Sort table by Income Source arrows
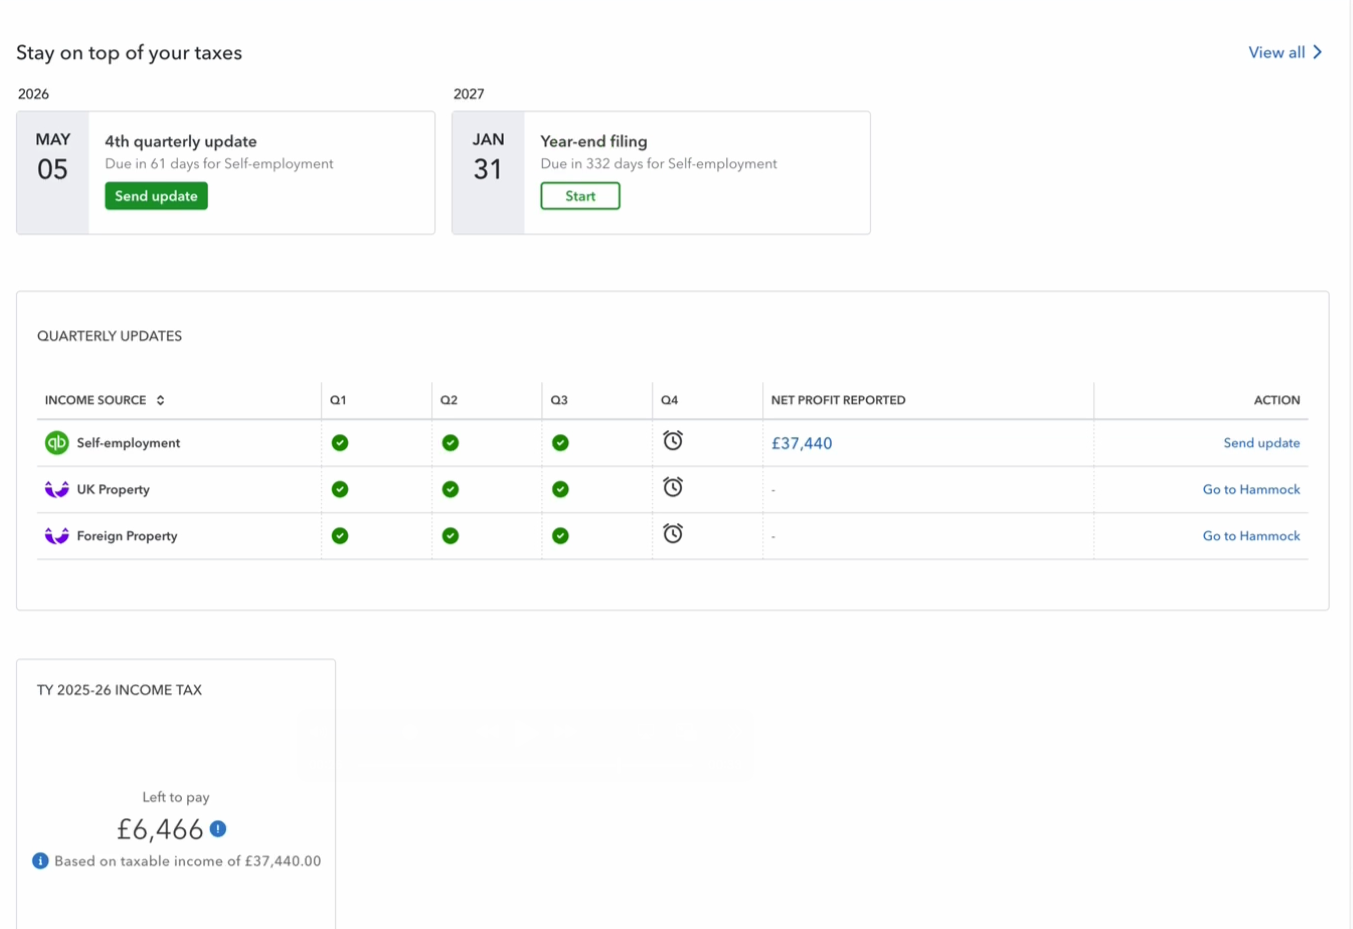 160,400
